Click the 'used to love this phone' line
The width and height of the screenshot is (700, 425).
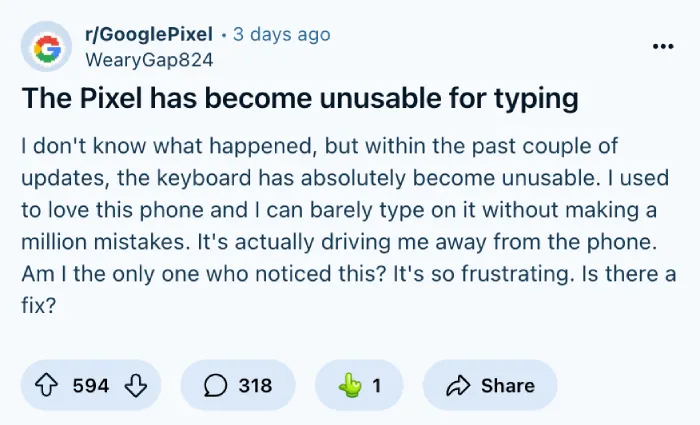(x=339, y=210)
